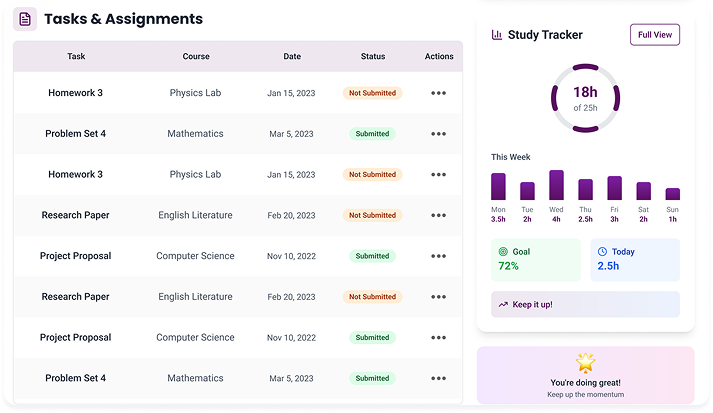Open the Full View of Study Tracker
The width and height of the screenshot is (713, 413).
654,35
